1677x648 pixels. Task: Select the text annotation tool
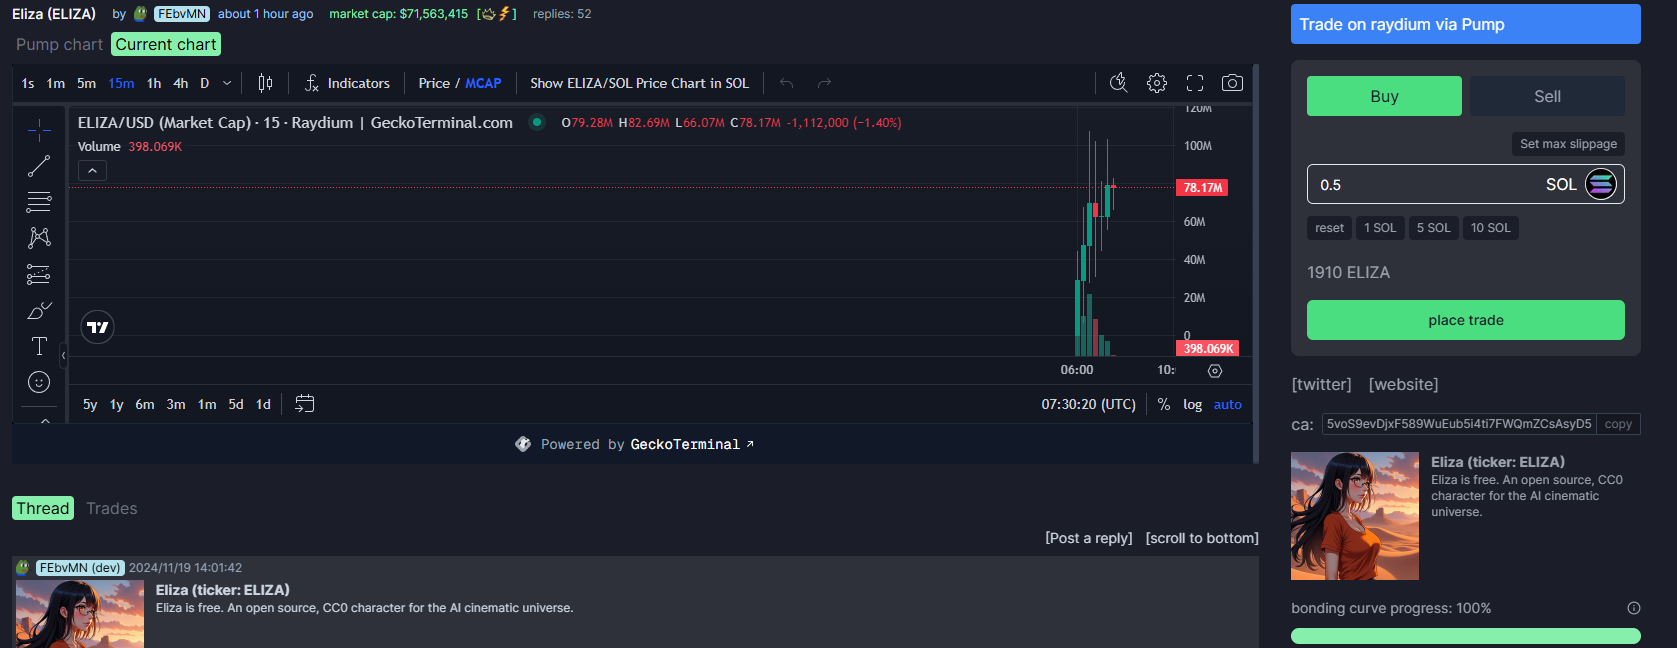point(39,346)
